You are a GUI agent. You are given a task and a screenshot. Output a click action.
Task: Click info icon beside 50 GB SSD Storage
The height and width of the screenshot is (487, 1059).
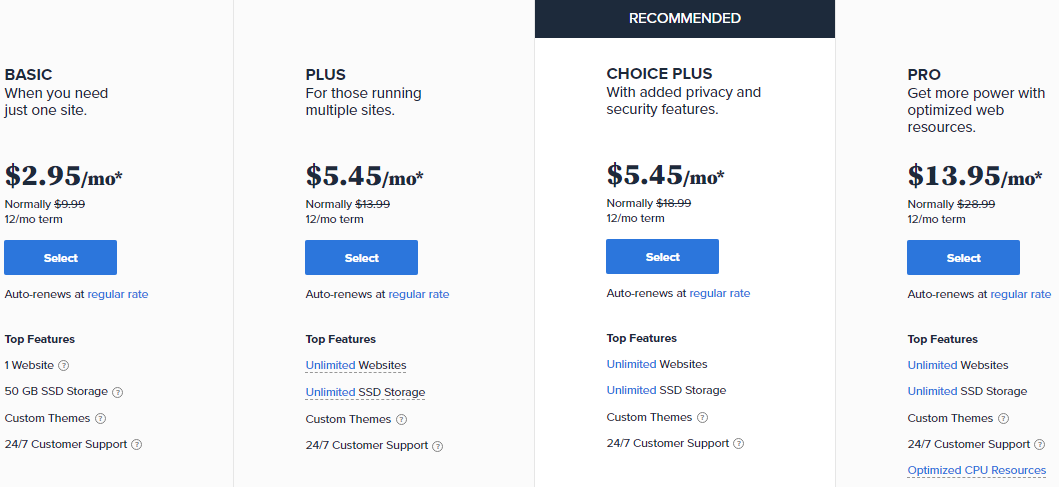[117, 392]
